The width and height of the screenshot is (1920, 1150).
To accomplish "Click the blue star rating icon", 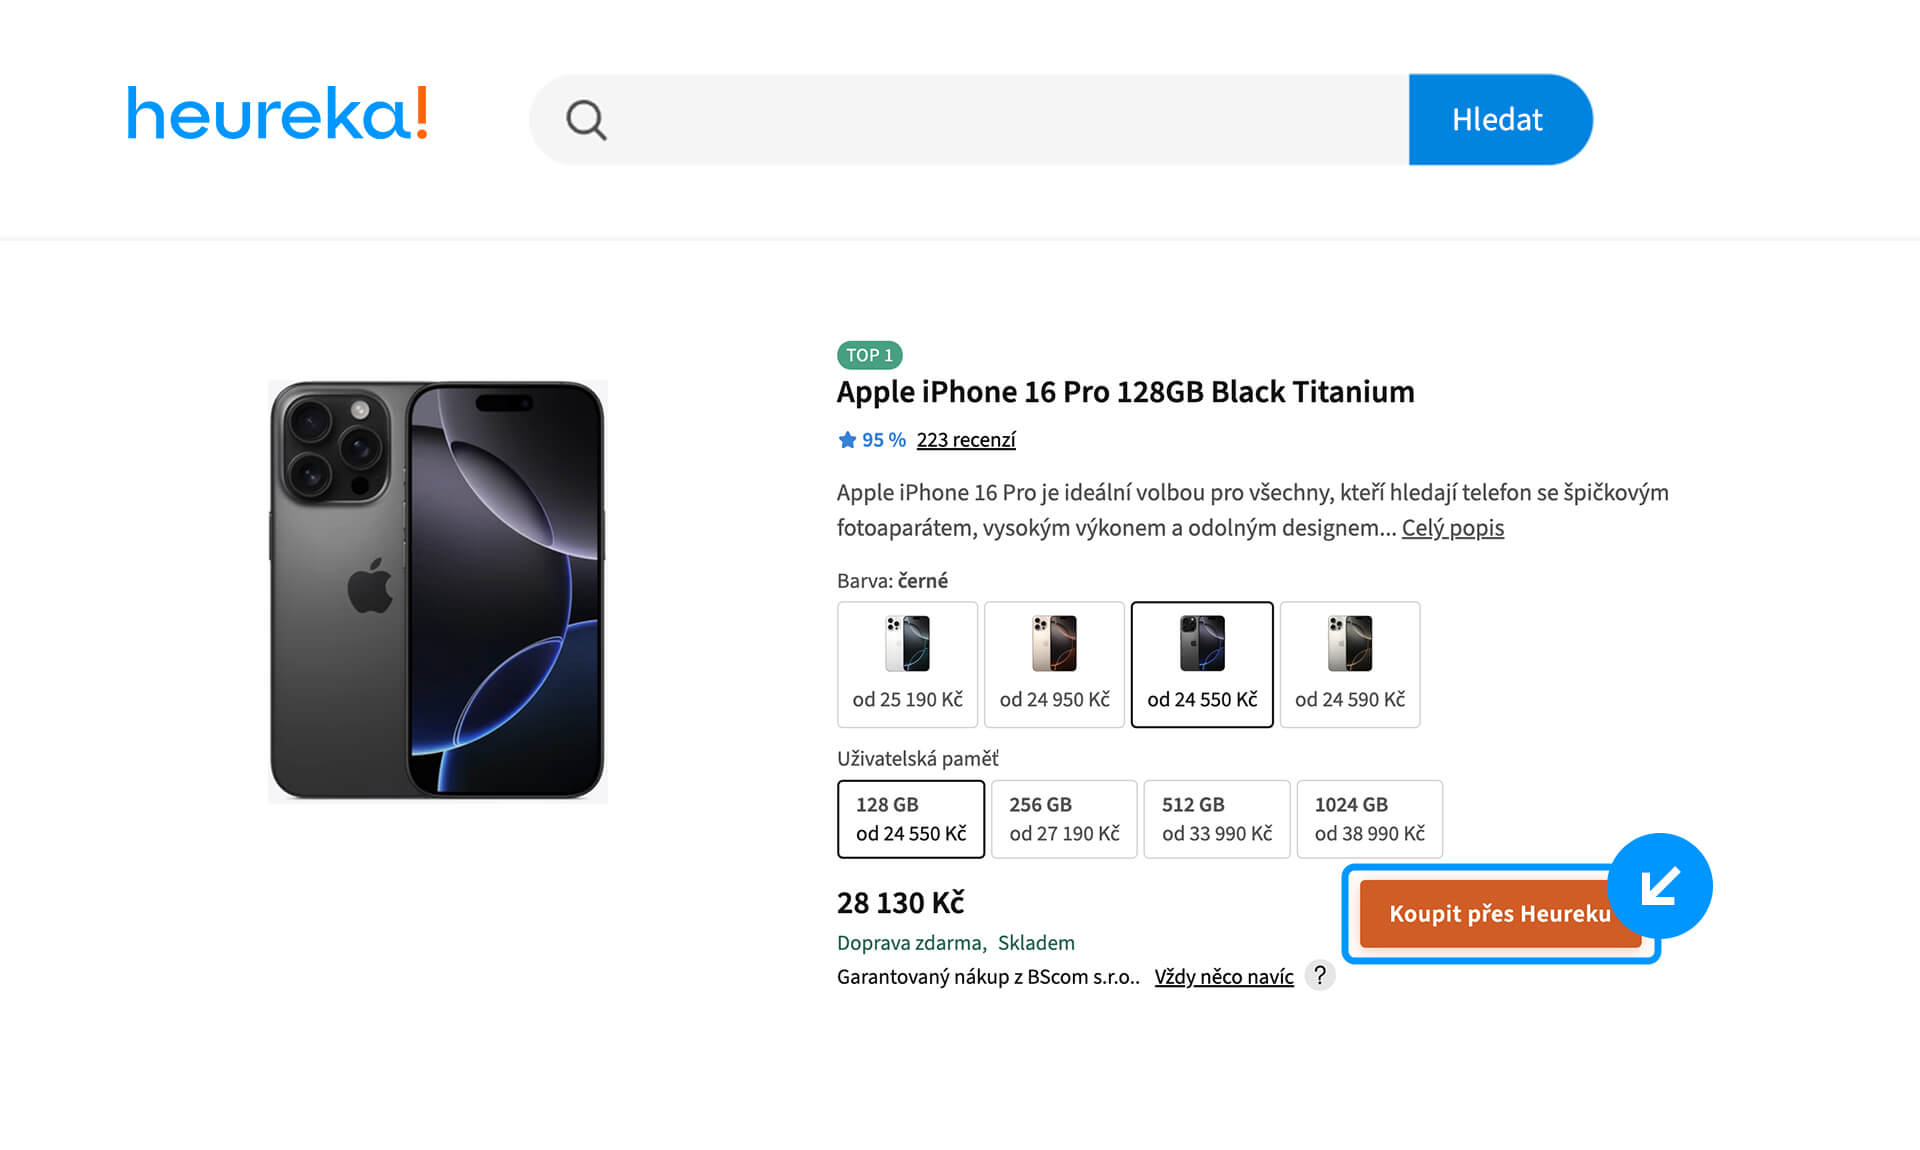I will [x=847, y=440].
